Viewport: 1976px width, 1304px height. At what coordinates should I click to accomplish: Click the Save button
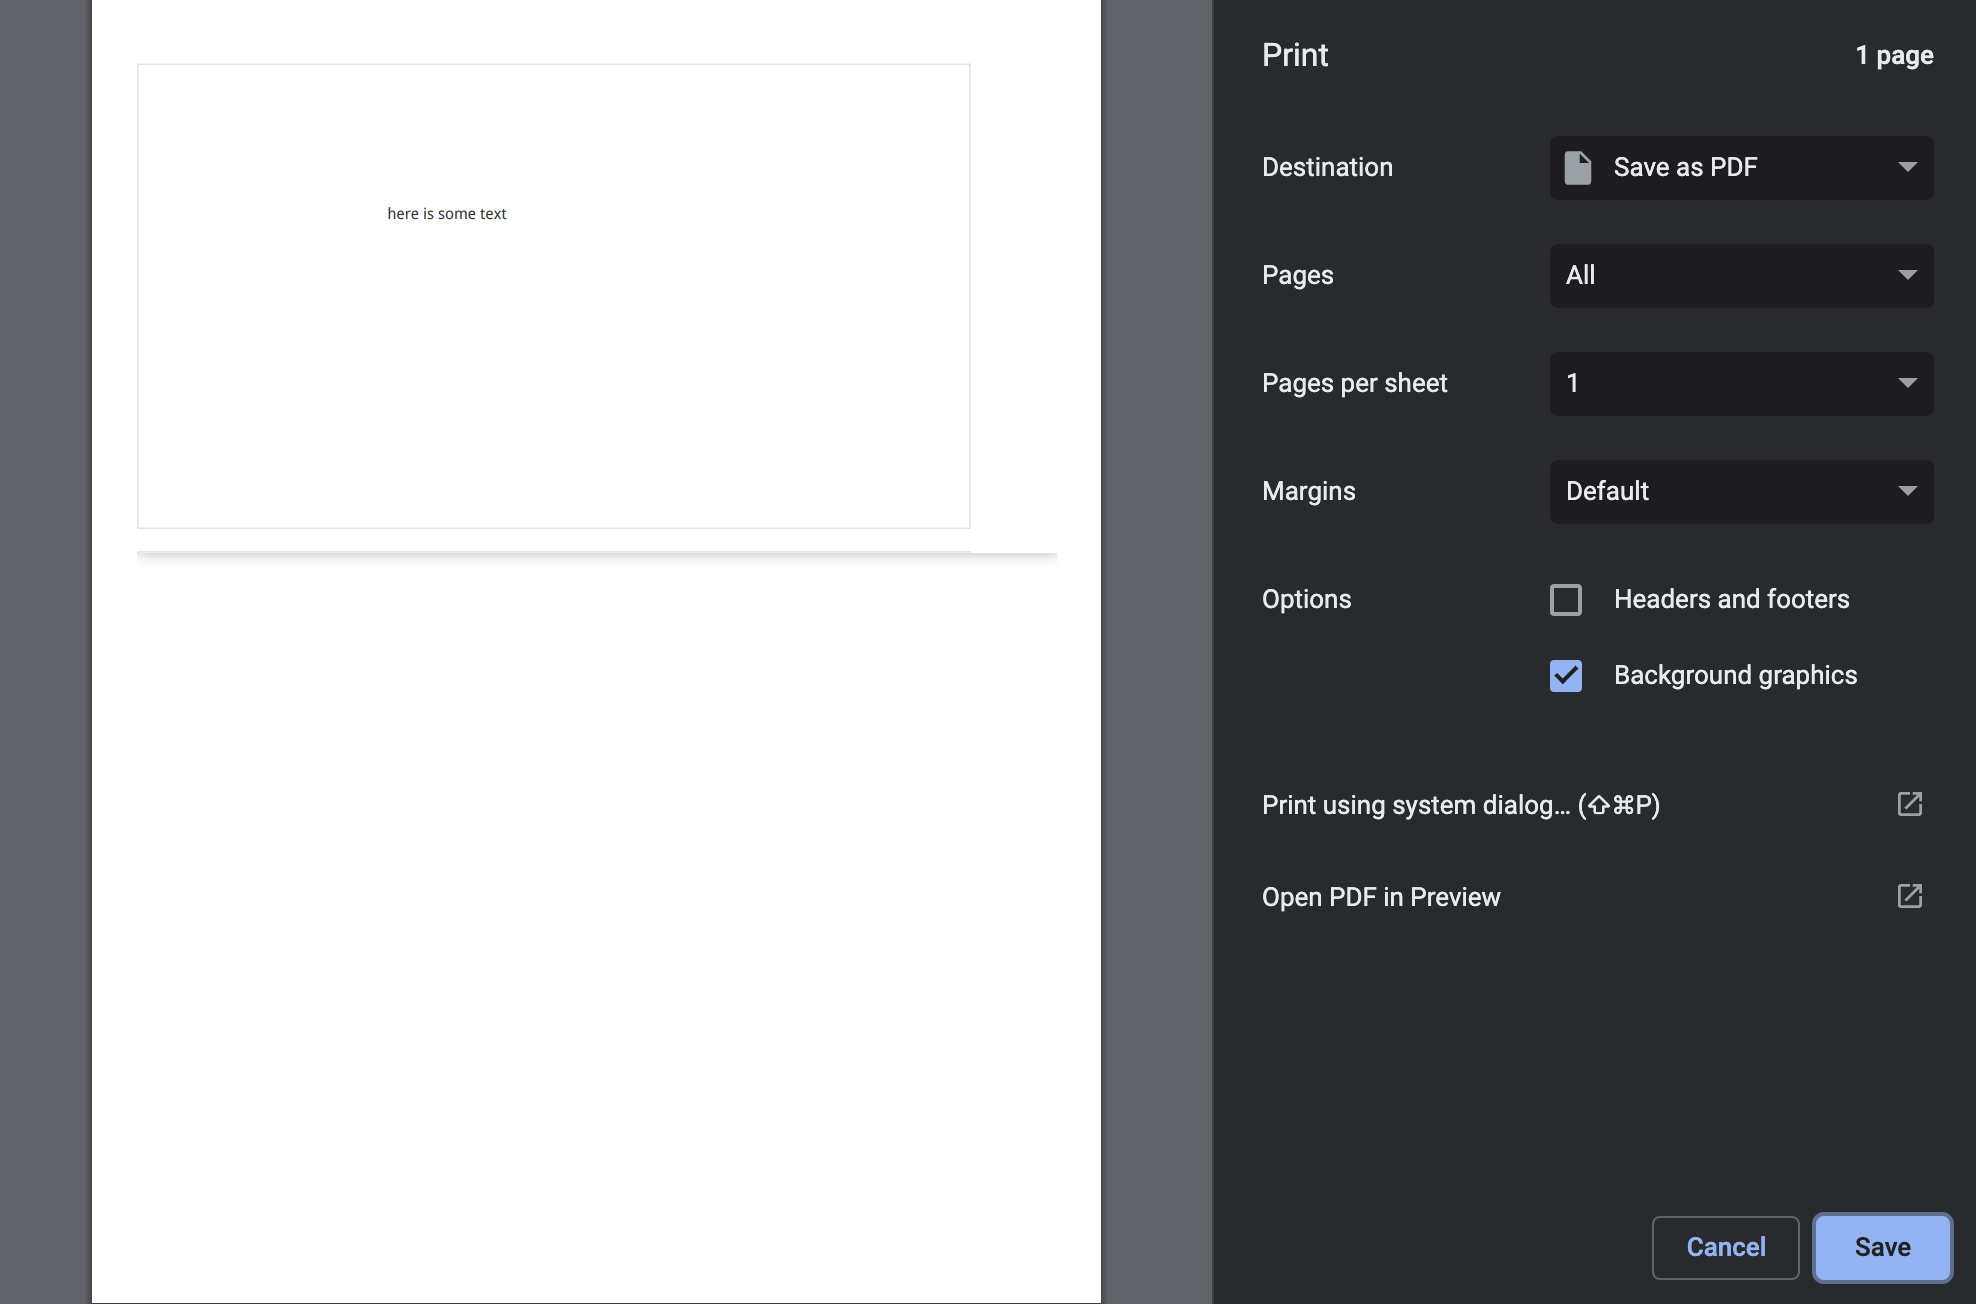tap(1882, 1247)
